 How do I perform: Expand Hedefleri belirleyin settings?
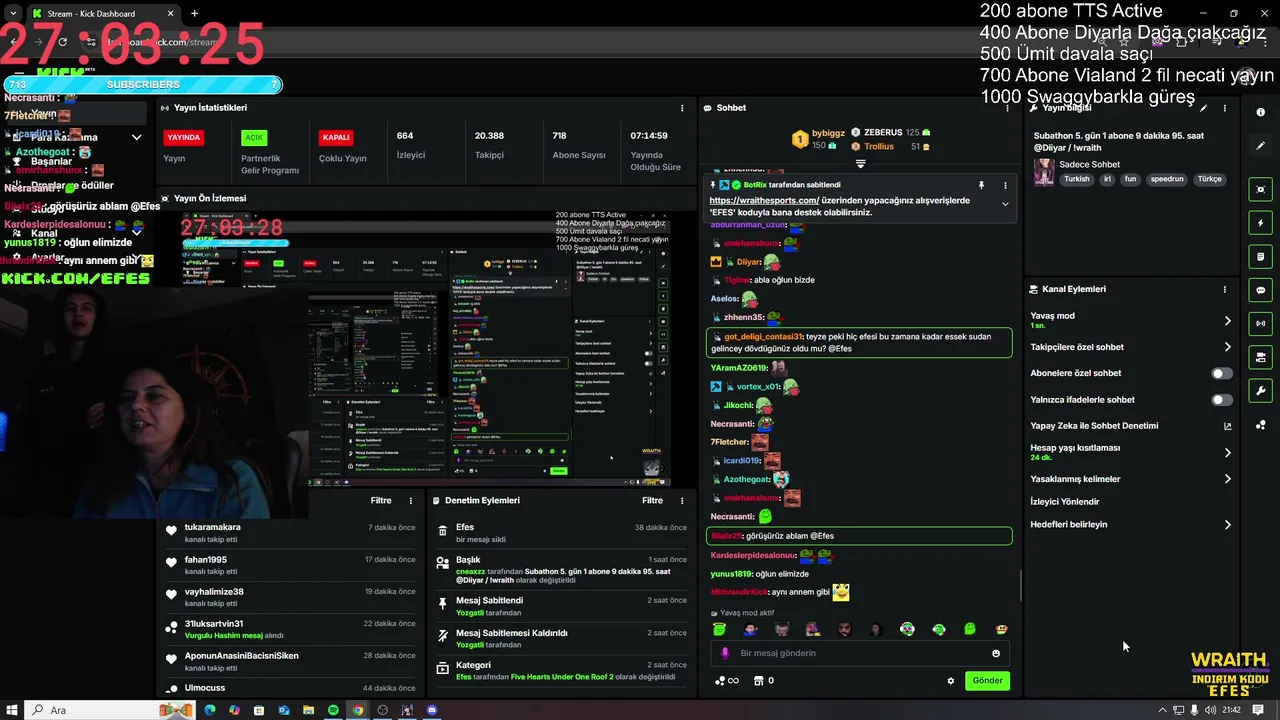[1228, 524]
